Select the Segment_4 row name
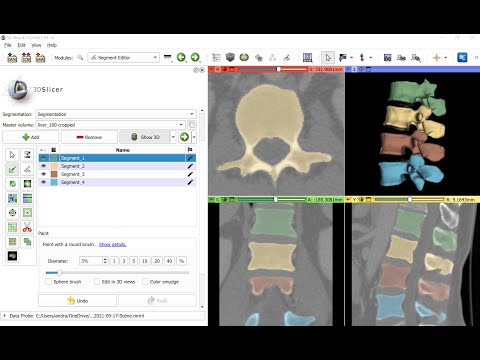The width and height of the screenshot is (480, 360). coord(73,182)
